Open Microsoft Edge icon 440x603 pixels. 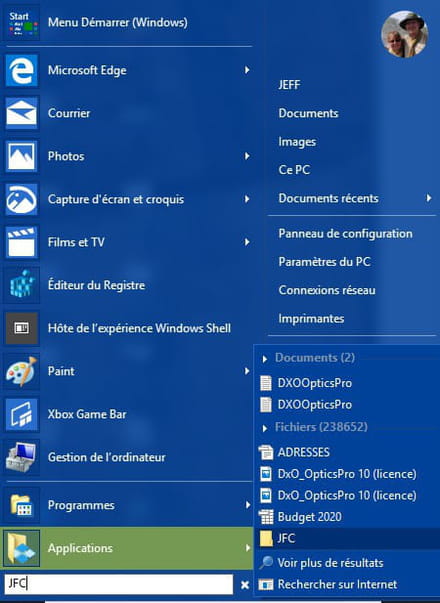tap(22, 70)
